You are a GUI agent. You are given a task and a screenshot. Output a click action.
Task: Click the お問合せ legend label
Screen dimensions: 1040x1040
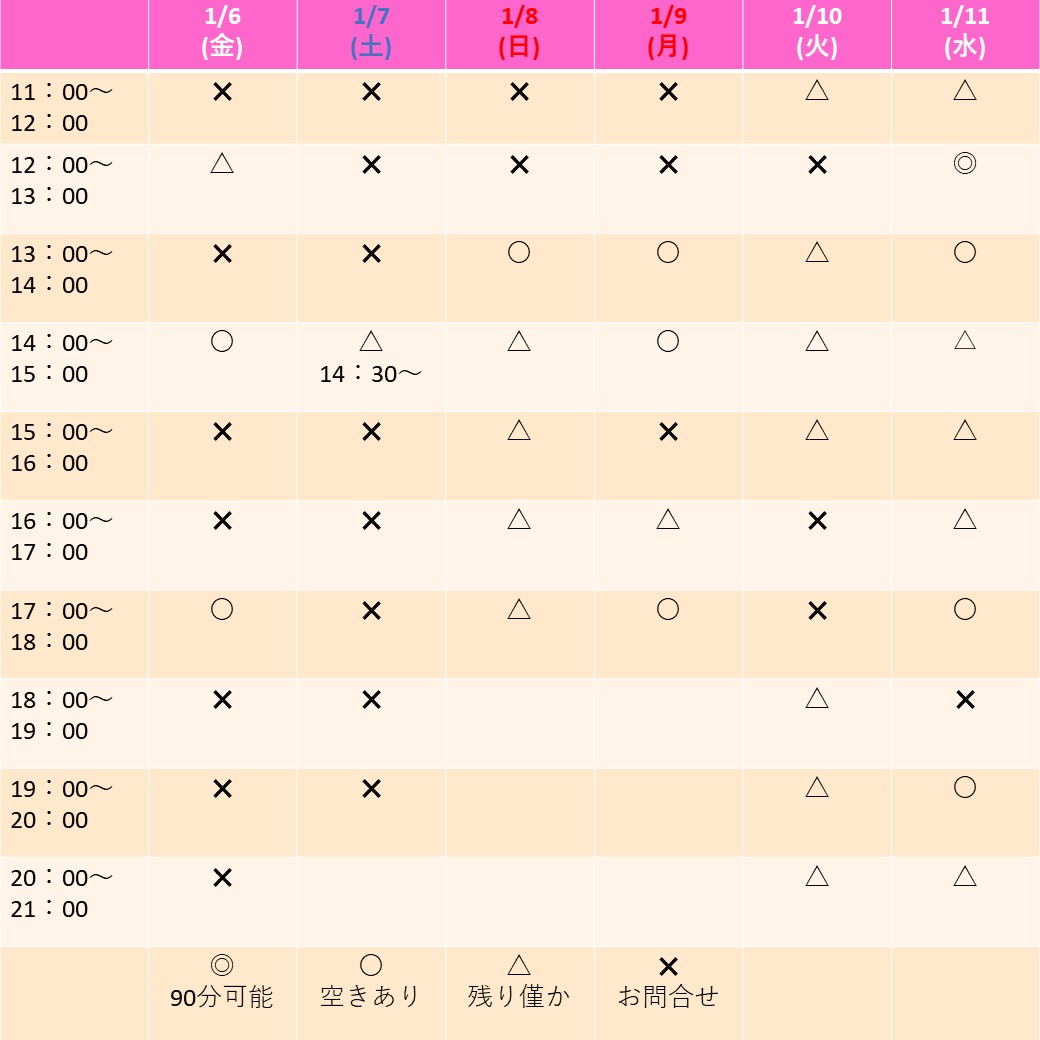[x=668, y=996]
